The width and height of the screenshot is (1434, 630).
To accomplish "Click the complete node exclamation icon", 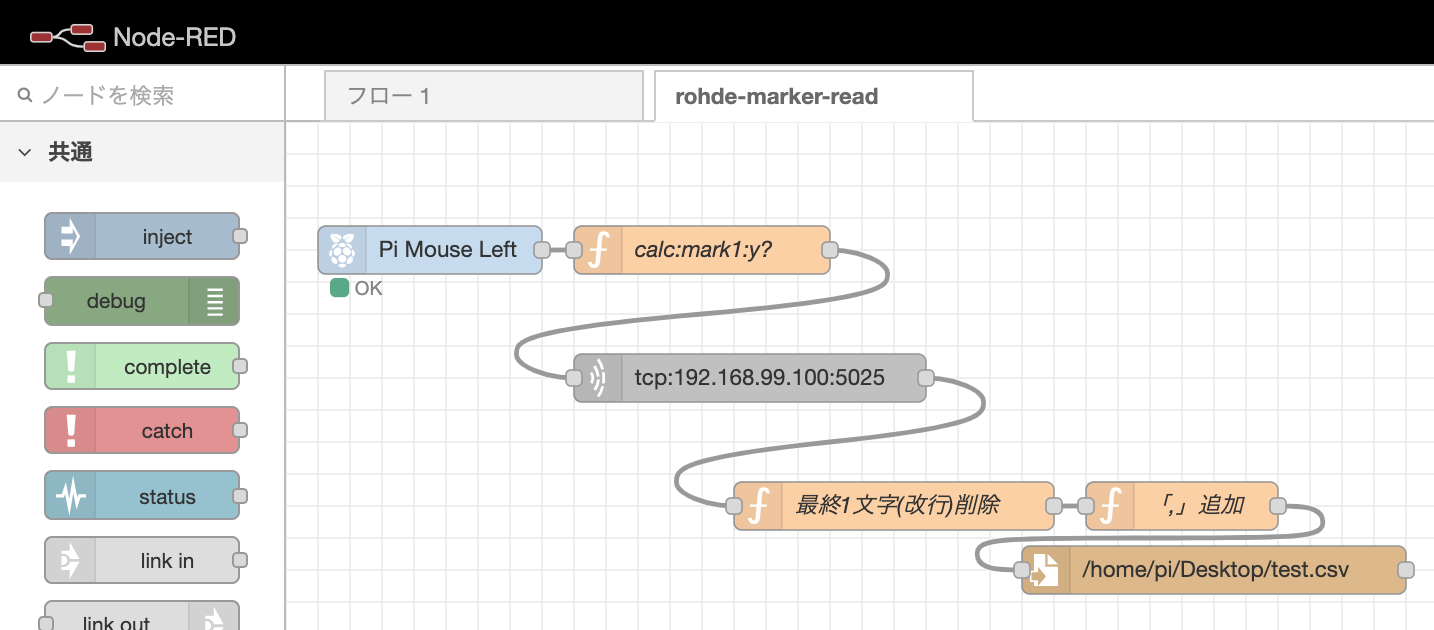I will [x=70, y=367].
